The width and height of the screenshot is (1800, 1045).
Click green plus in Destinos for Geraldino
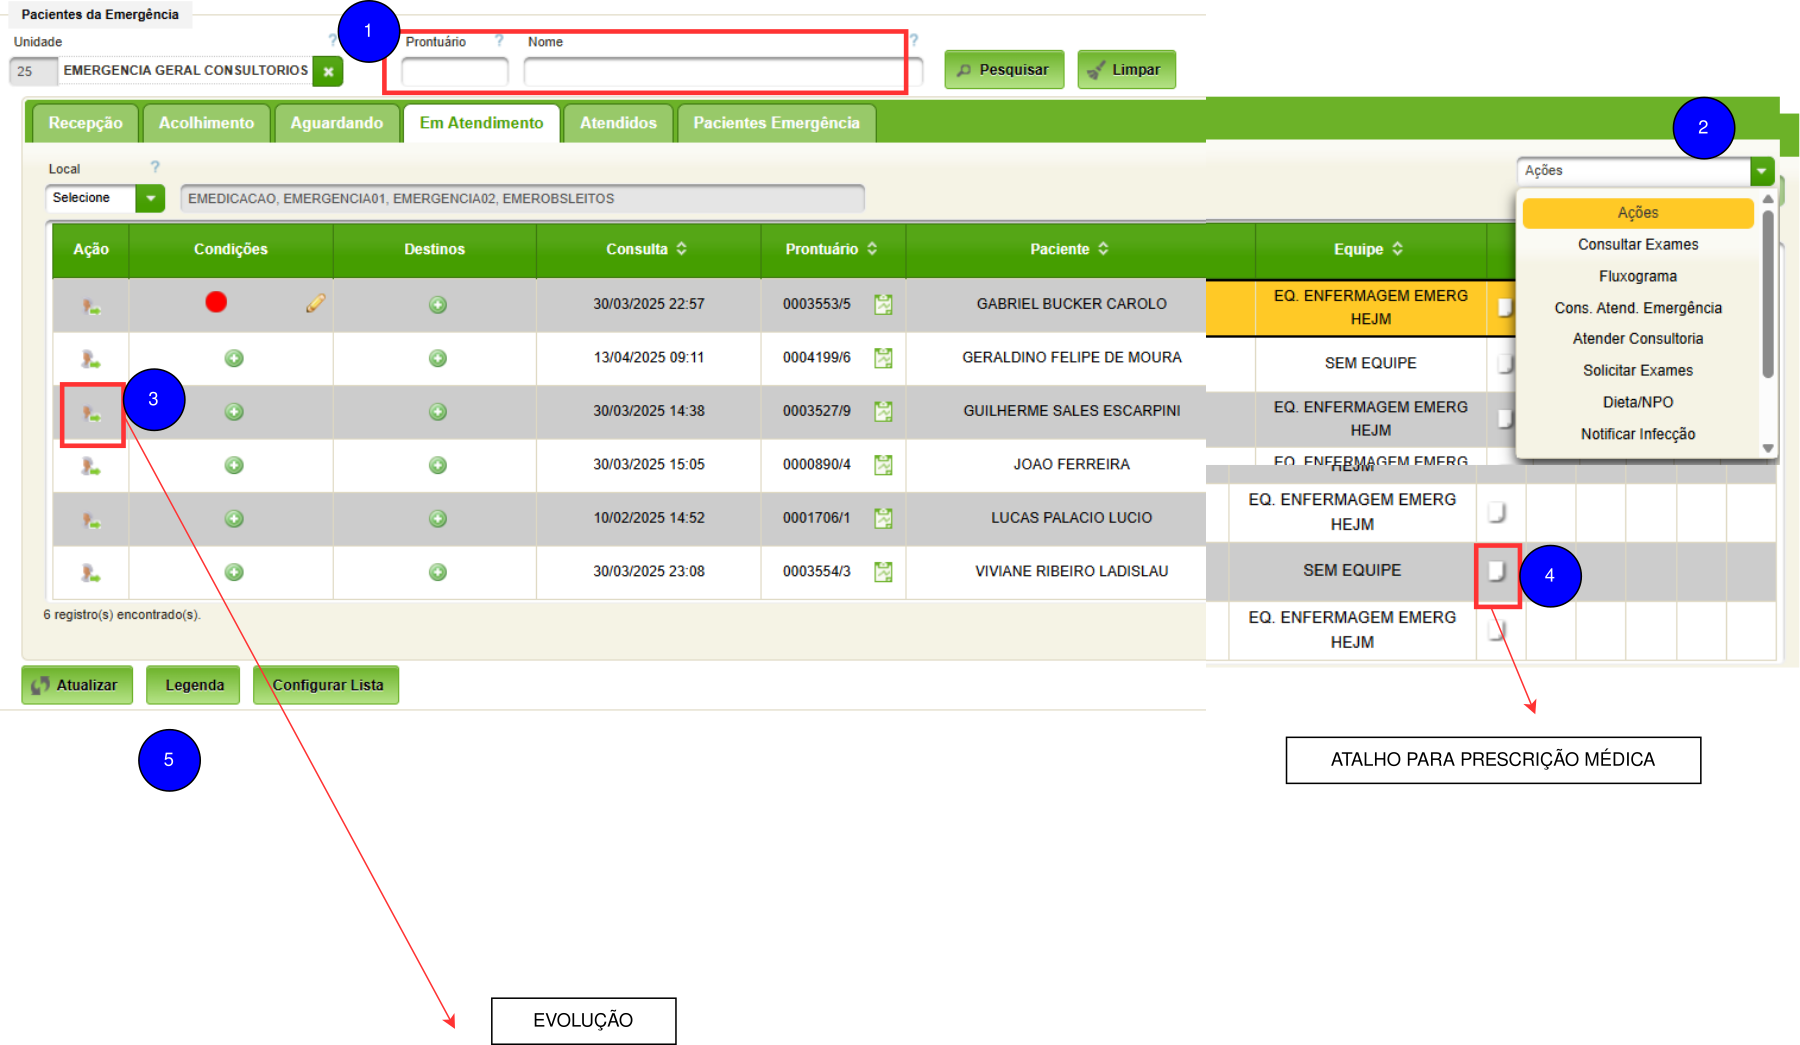(437, 358)
